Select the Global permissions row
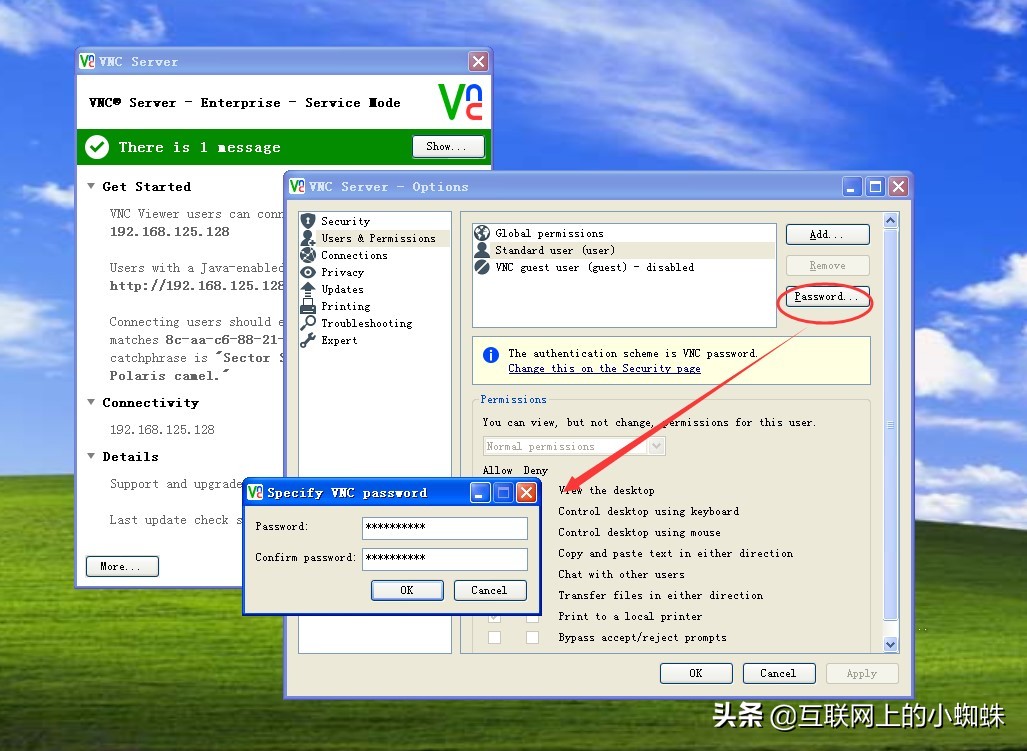The image size is (1027, 751). click(624, 233)
